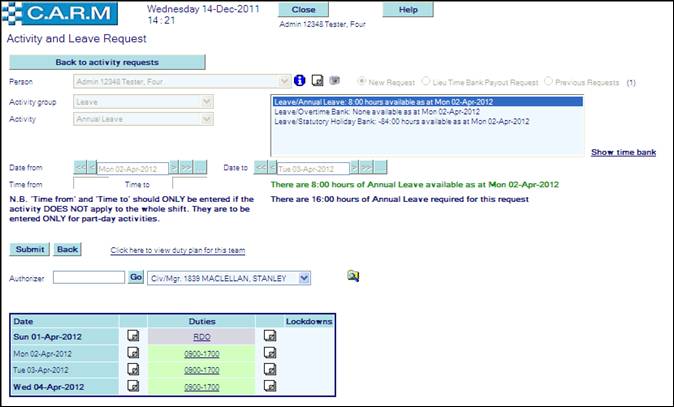
Task: Click the blue info icon beside Person
Action: (x=299, y=80)
